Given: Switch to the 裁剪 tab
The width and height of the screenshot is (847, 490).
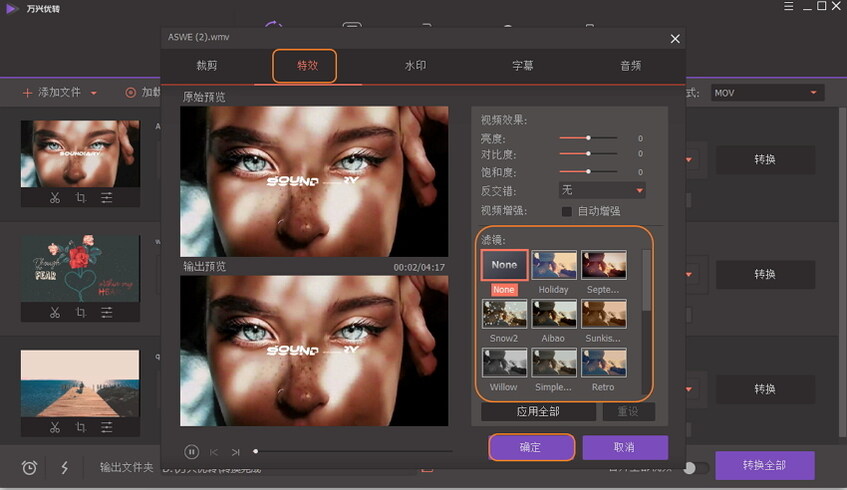Looking at the screenshot, I should (207, 66).
